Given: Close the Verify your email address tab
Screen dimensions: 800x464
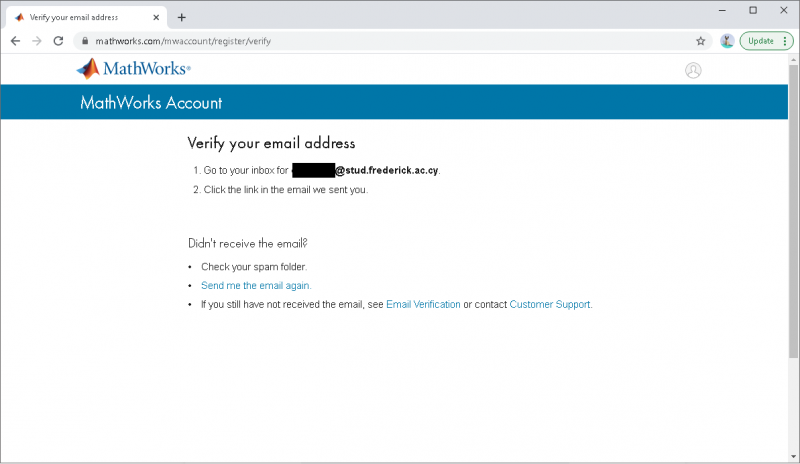Looking at the screenshot, I should (157, 17).
